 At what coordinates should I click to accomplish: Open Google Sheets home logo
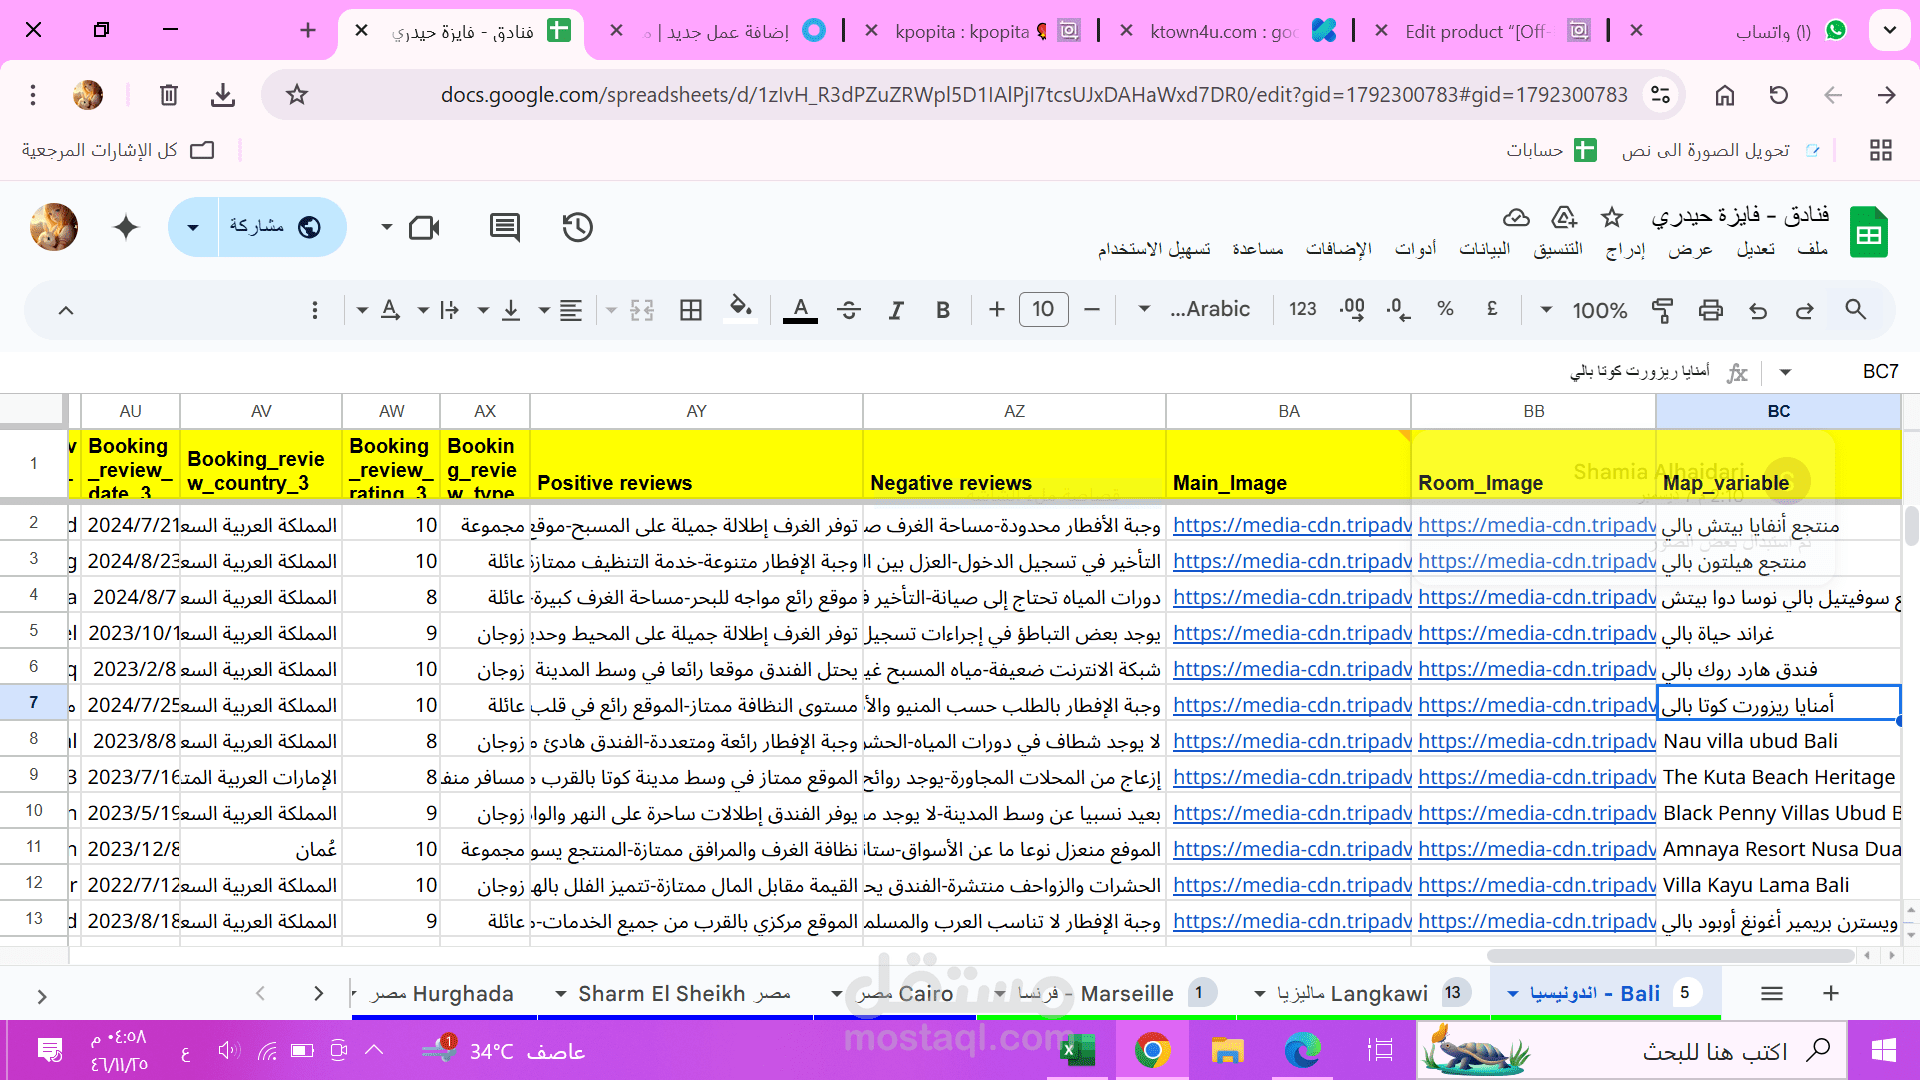1868,232
